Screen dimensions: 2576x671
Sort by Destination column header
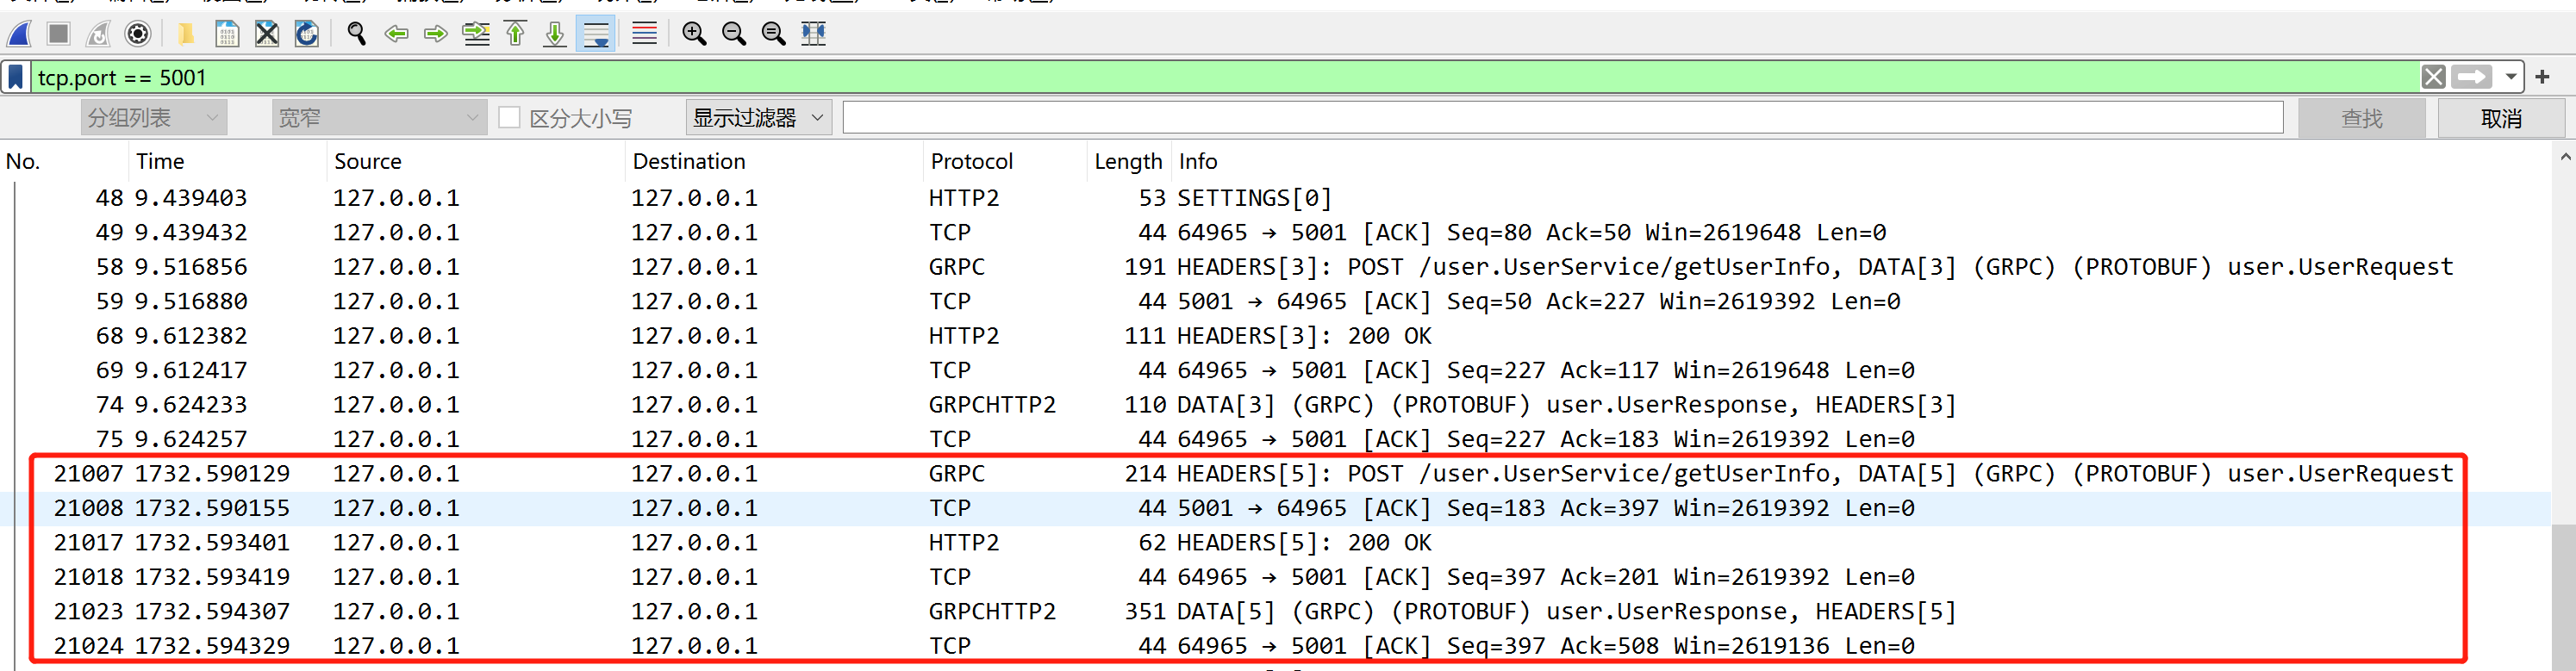[774, 161]
